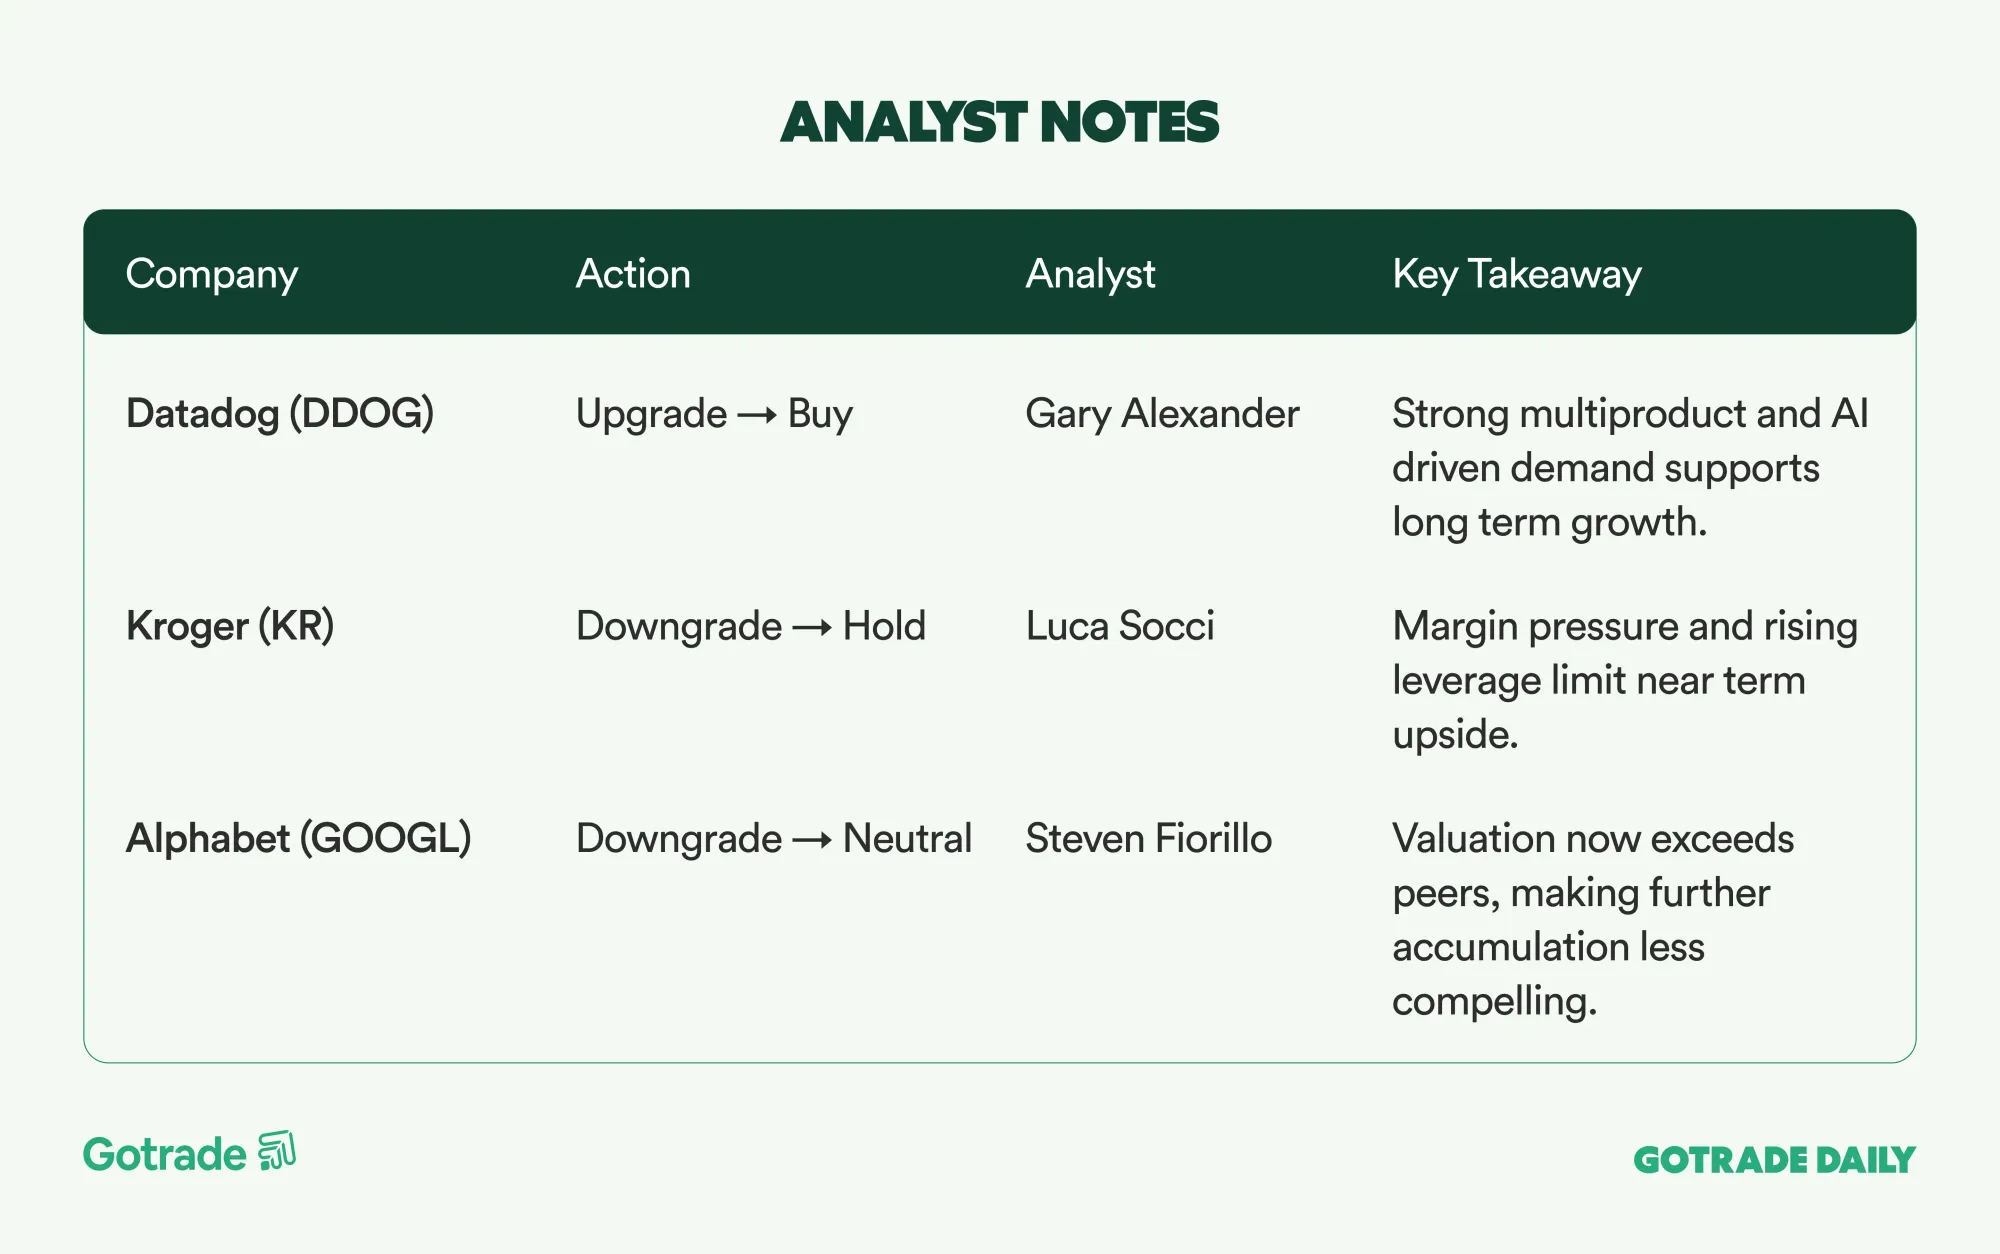Click the Datadog (DDOG) company name

[x=280, y=414]
